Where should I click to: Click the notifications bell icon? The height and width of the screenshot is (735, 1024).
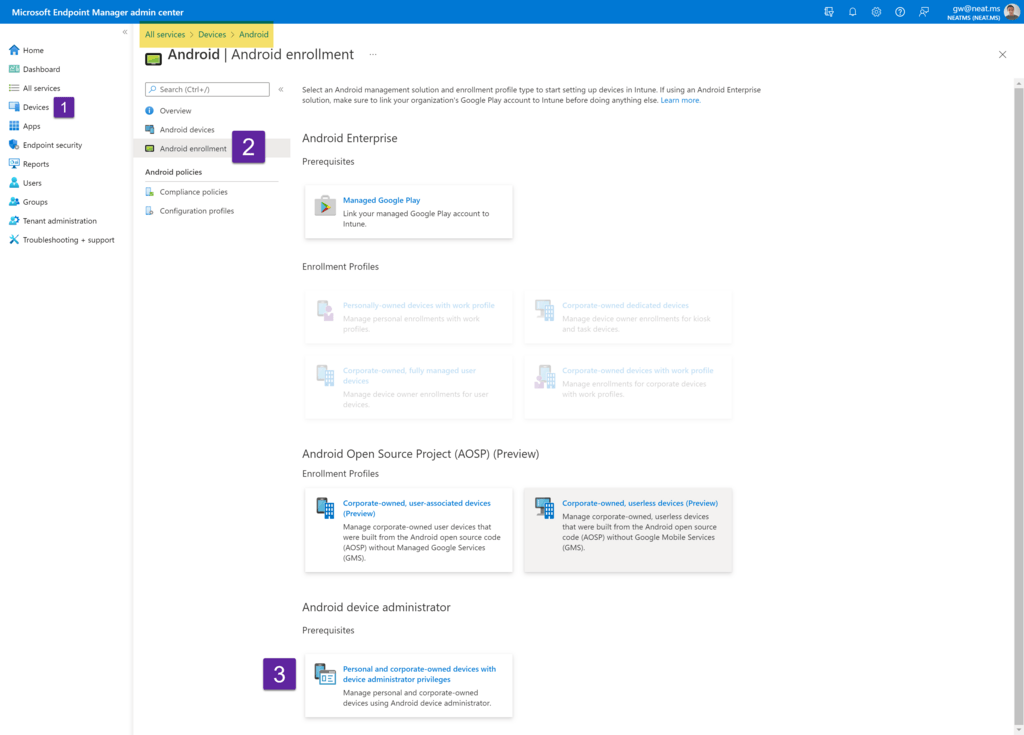[853, 12]
